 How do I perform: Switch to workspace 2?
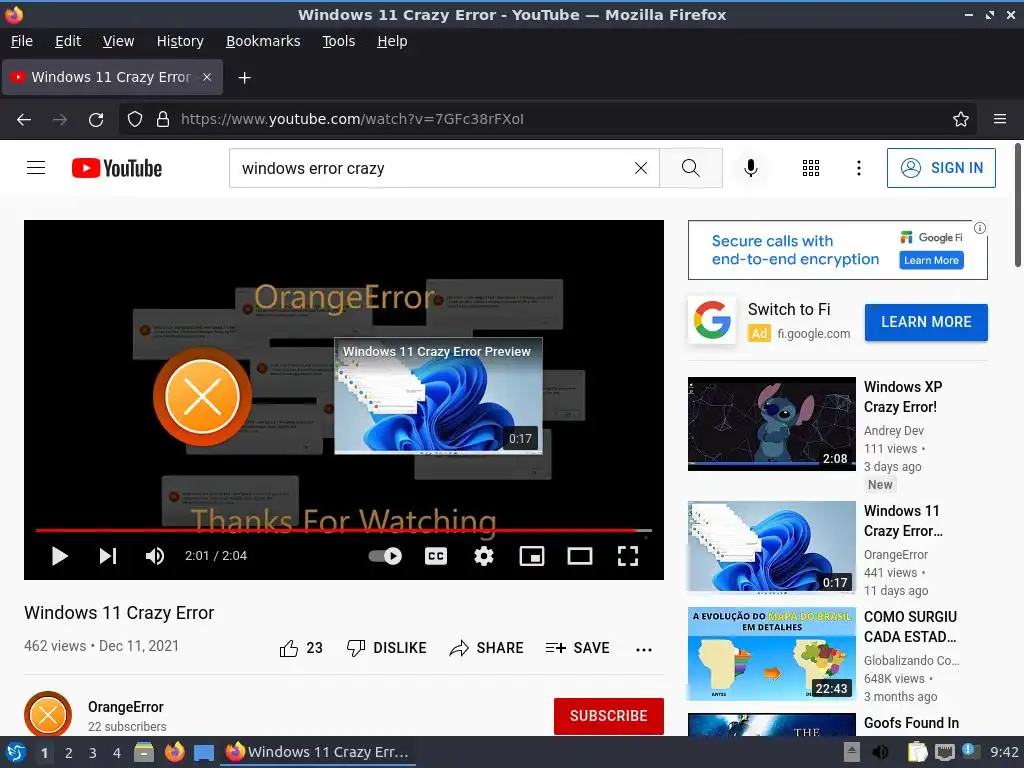point(69,753)
